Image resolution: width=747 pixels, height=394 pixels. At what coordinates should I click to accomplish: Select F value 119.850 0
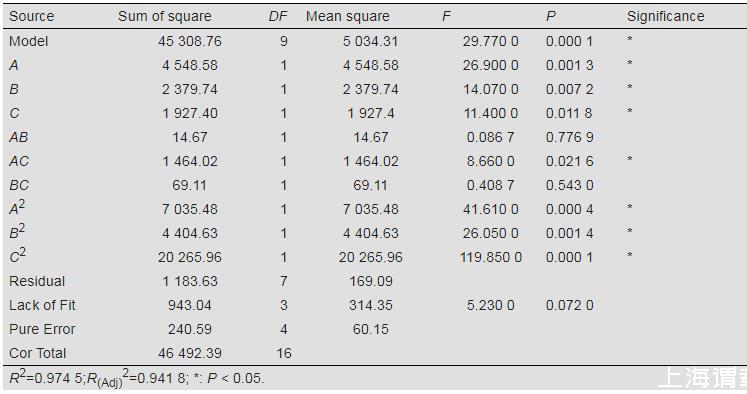[x=491, y=257]
